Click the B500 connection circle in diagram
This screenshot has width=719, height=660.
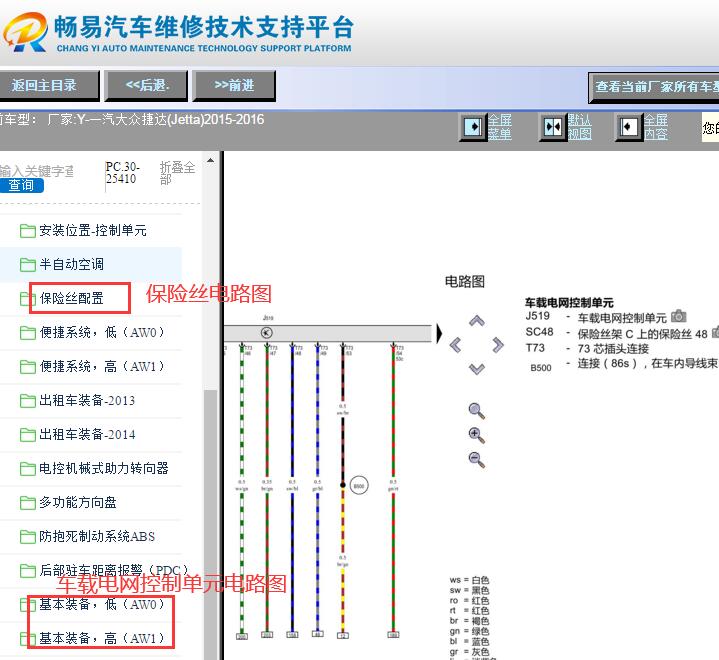click(x=359, y=486)
